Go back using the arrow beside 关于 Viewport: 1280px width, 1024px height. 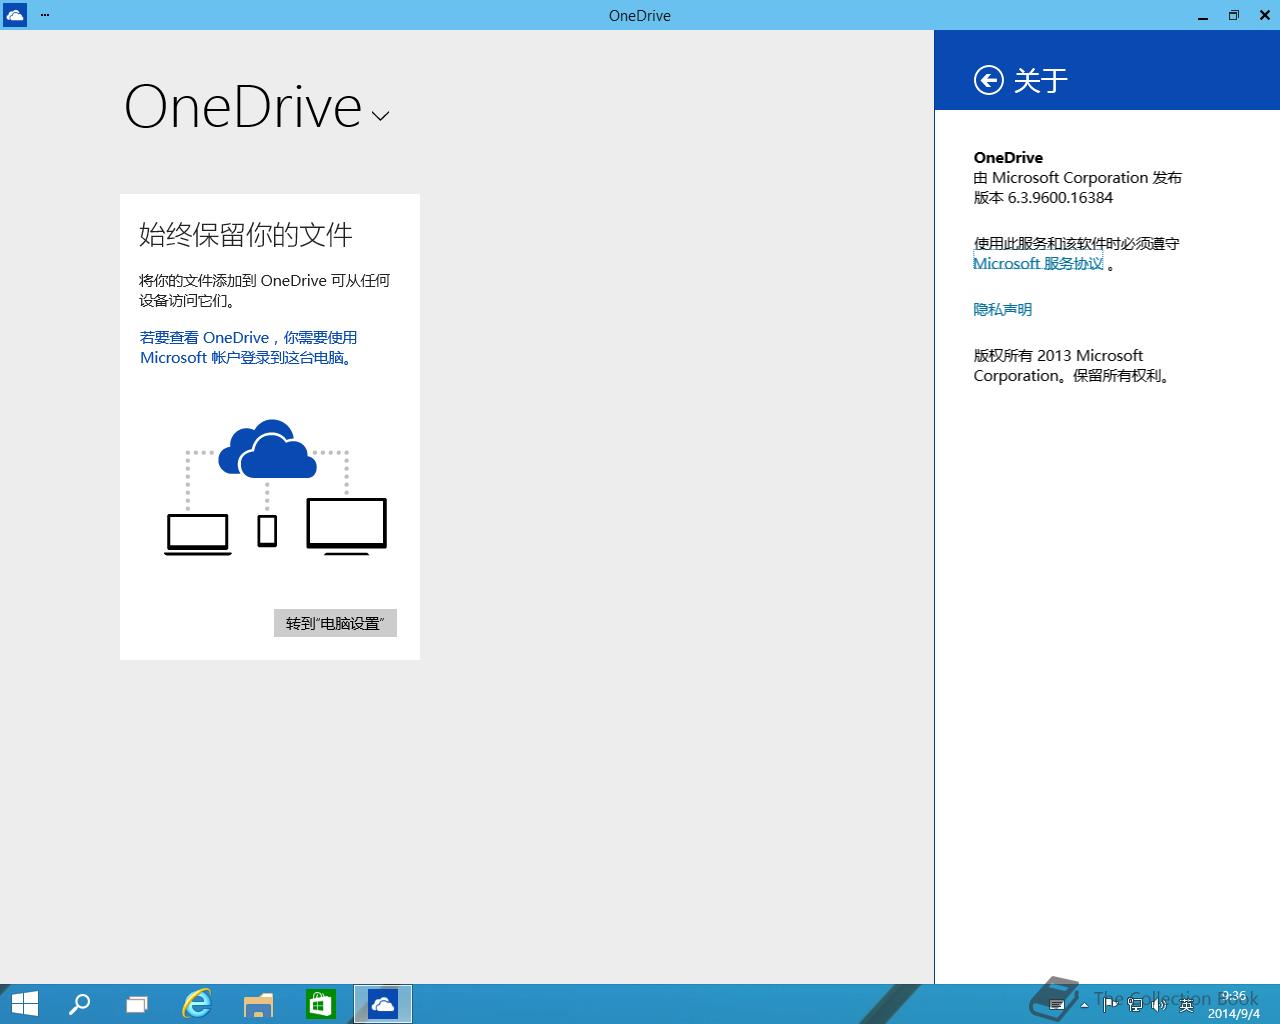(x=988, y=80)
